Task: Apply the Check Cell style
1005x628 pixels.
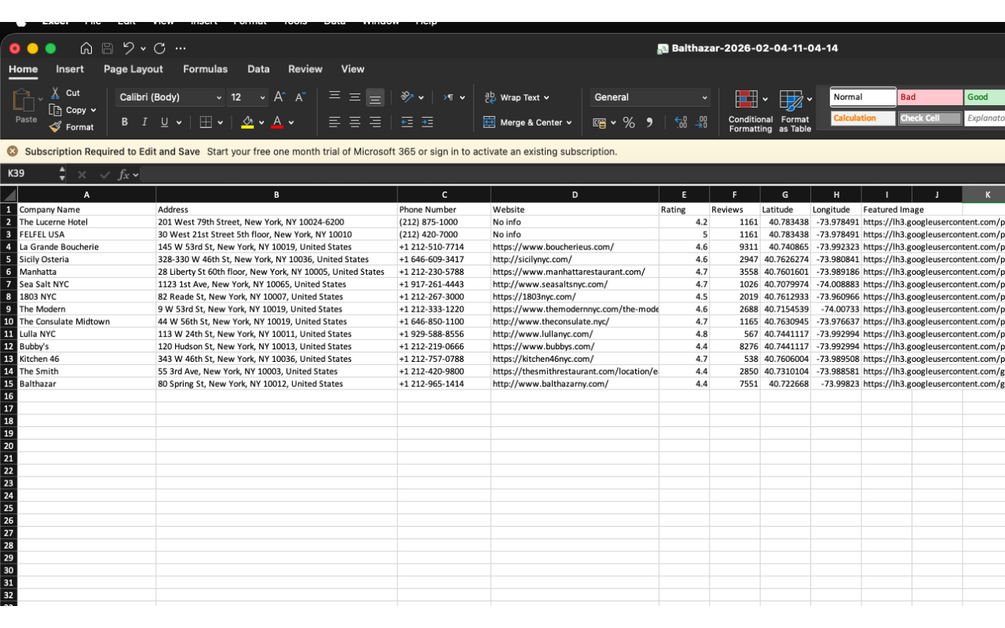Action: [929, 119]
